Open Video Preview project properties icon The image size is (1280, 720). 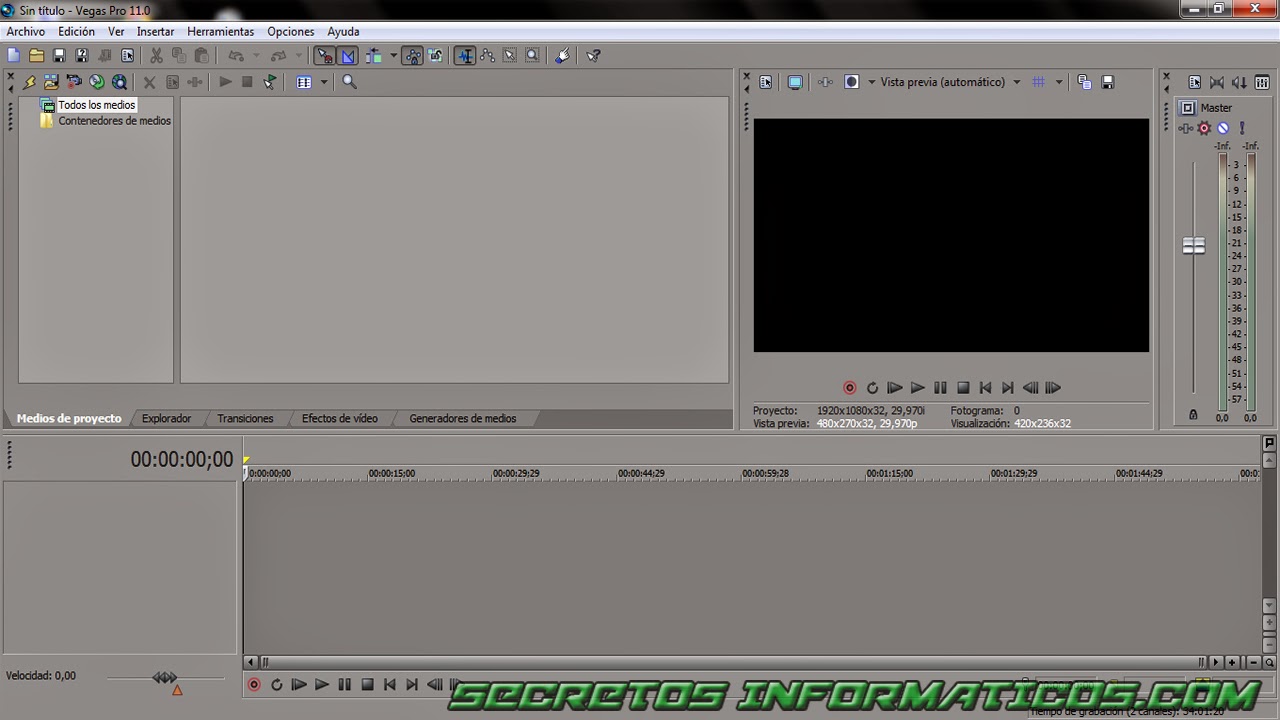coord(766,82)
